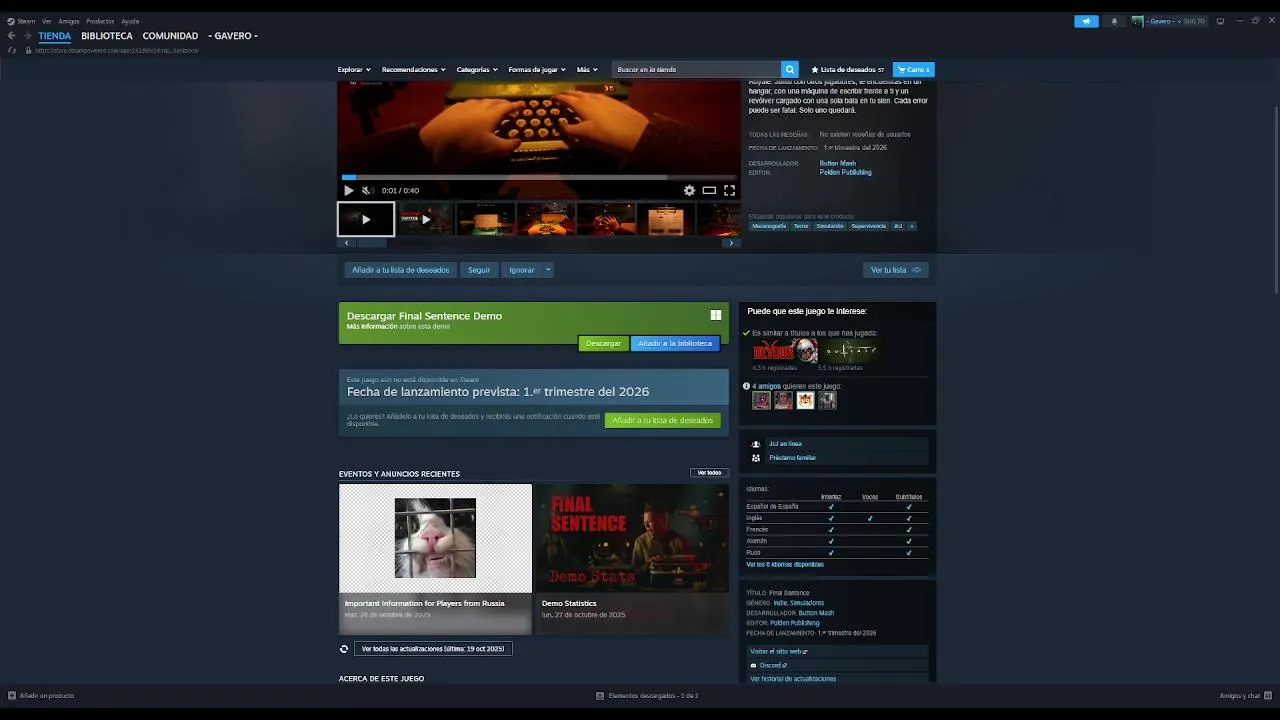
Task: Open the Ayuda menu
Action: click(x=130, y=21)
